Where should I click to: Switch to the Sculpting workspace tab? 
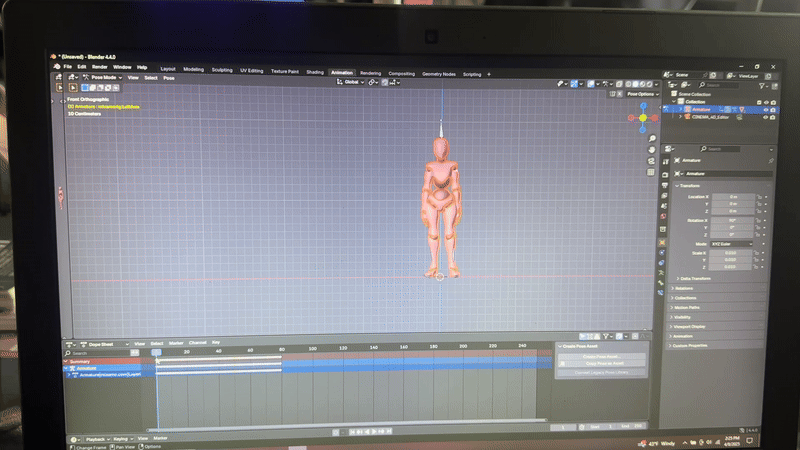(x=222, y=71)
